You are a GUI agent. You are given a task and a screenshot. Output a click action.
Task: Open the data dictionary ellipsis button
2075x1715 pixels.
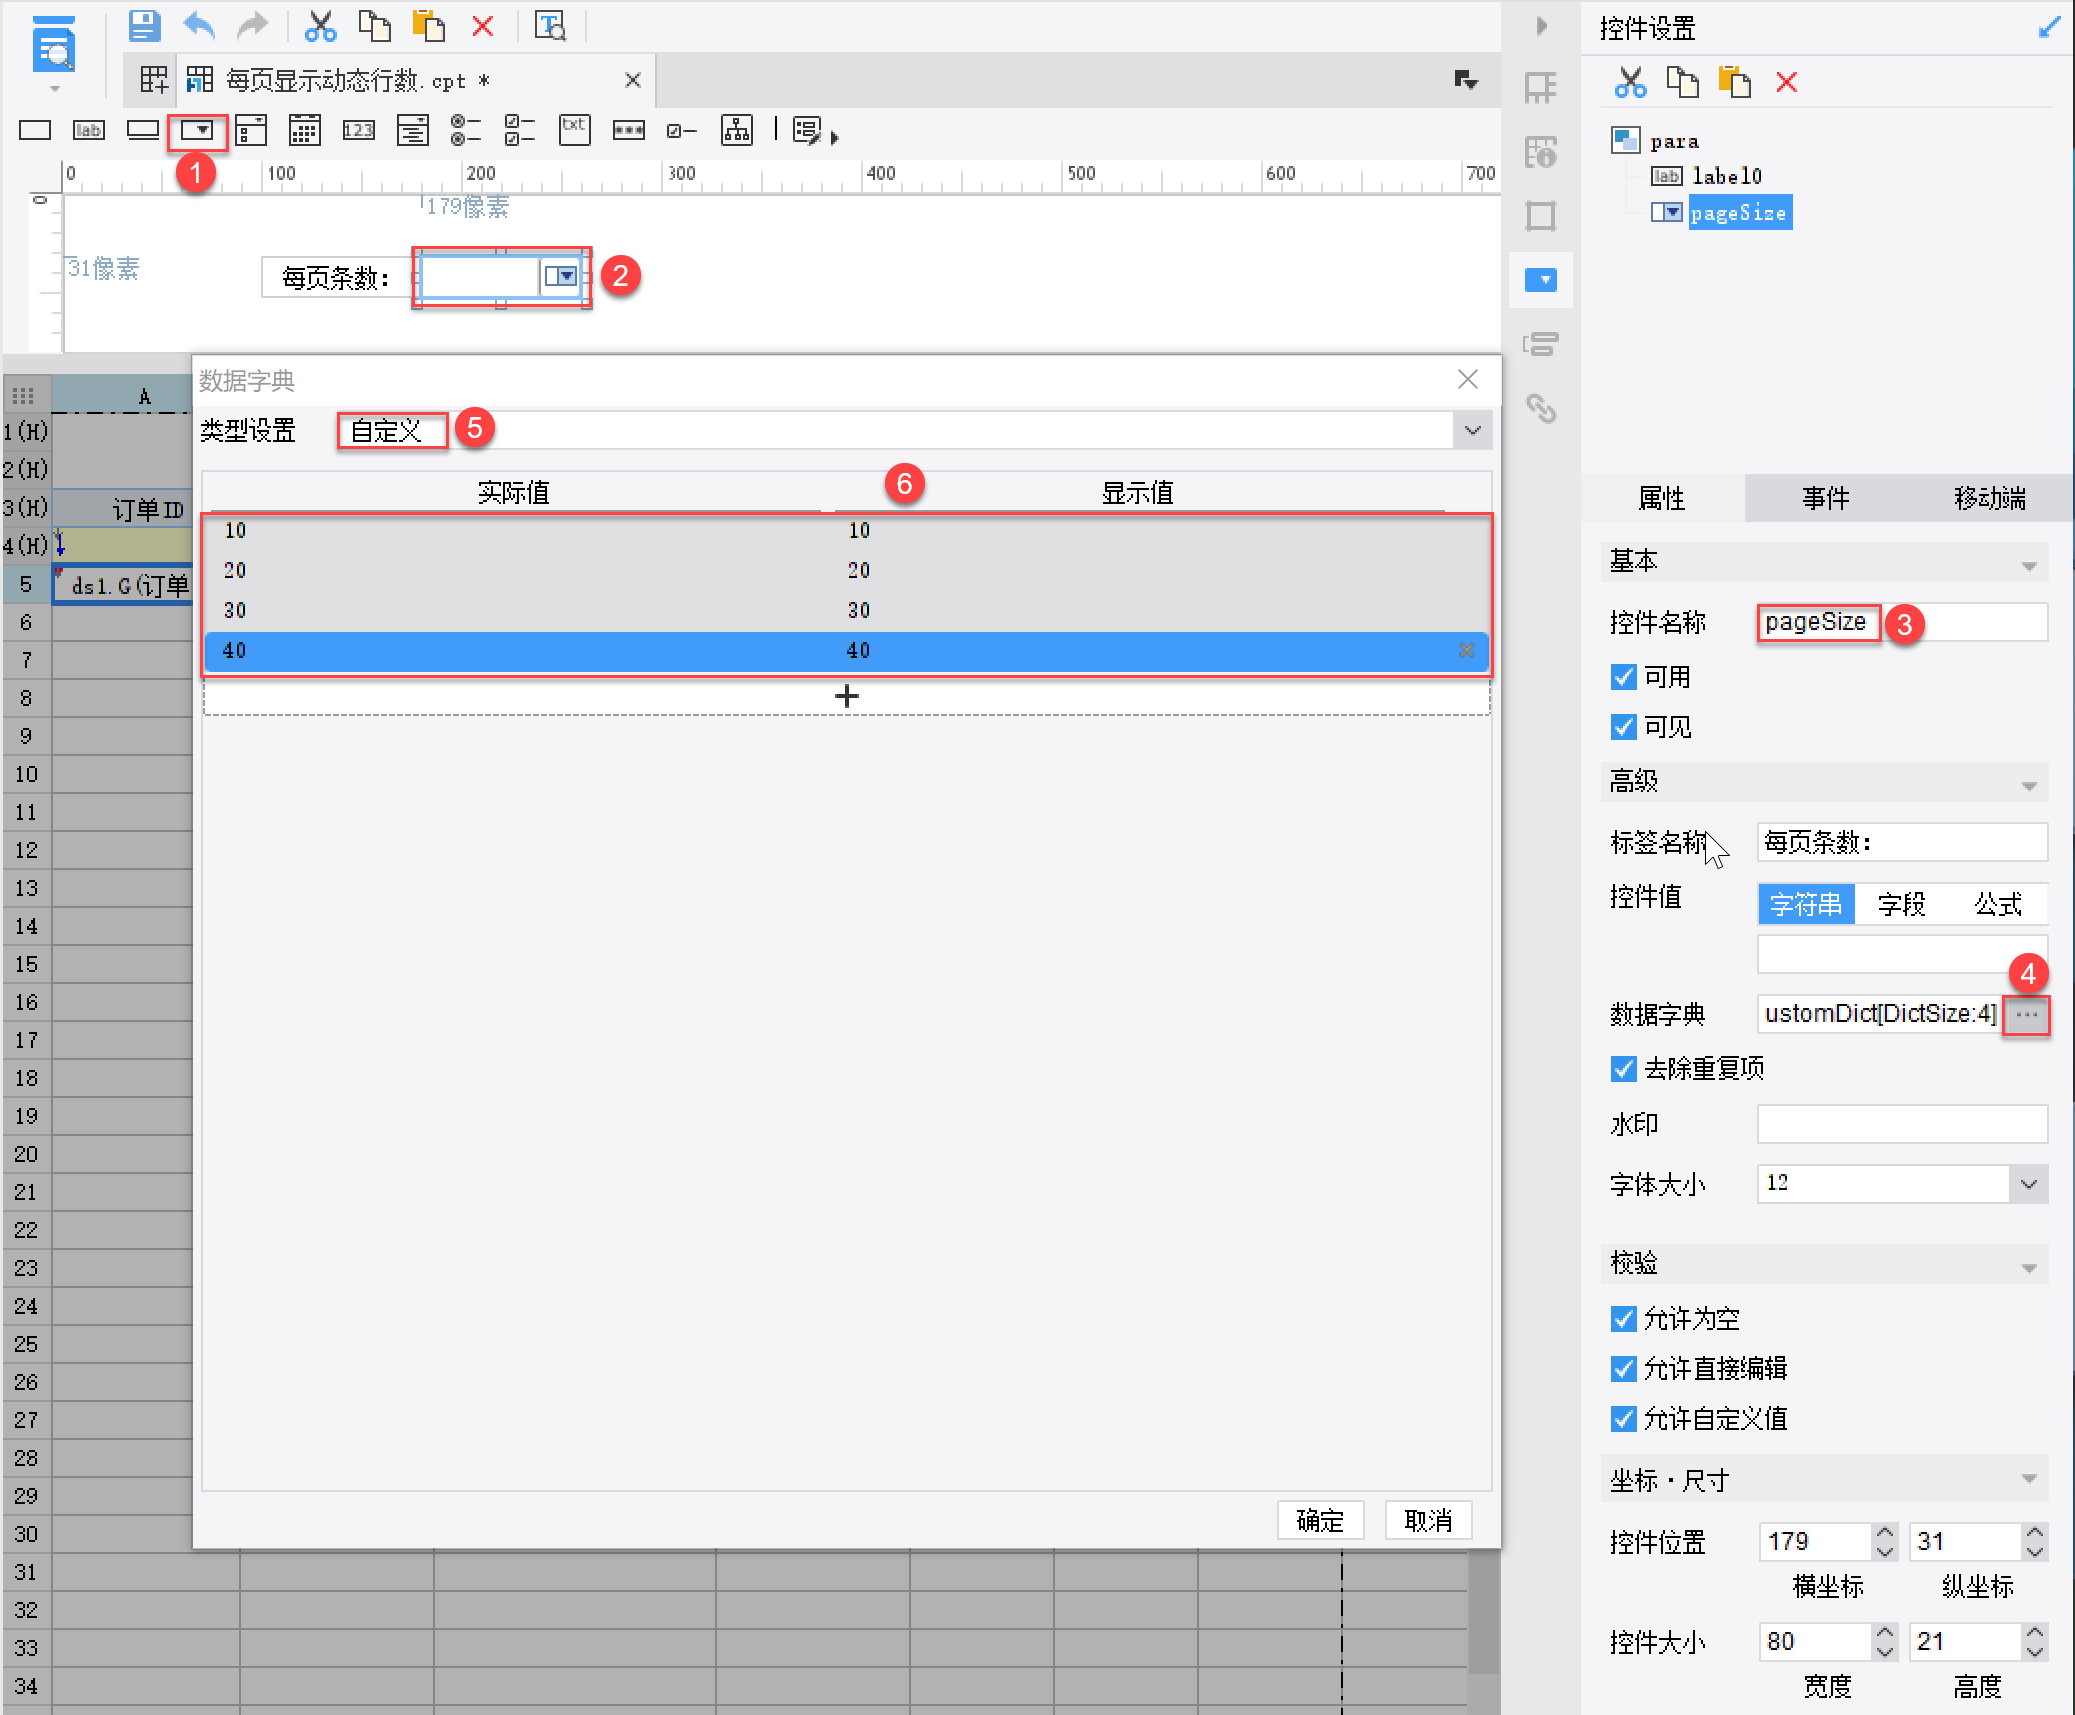pos(2026,1015)
